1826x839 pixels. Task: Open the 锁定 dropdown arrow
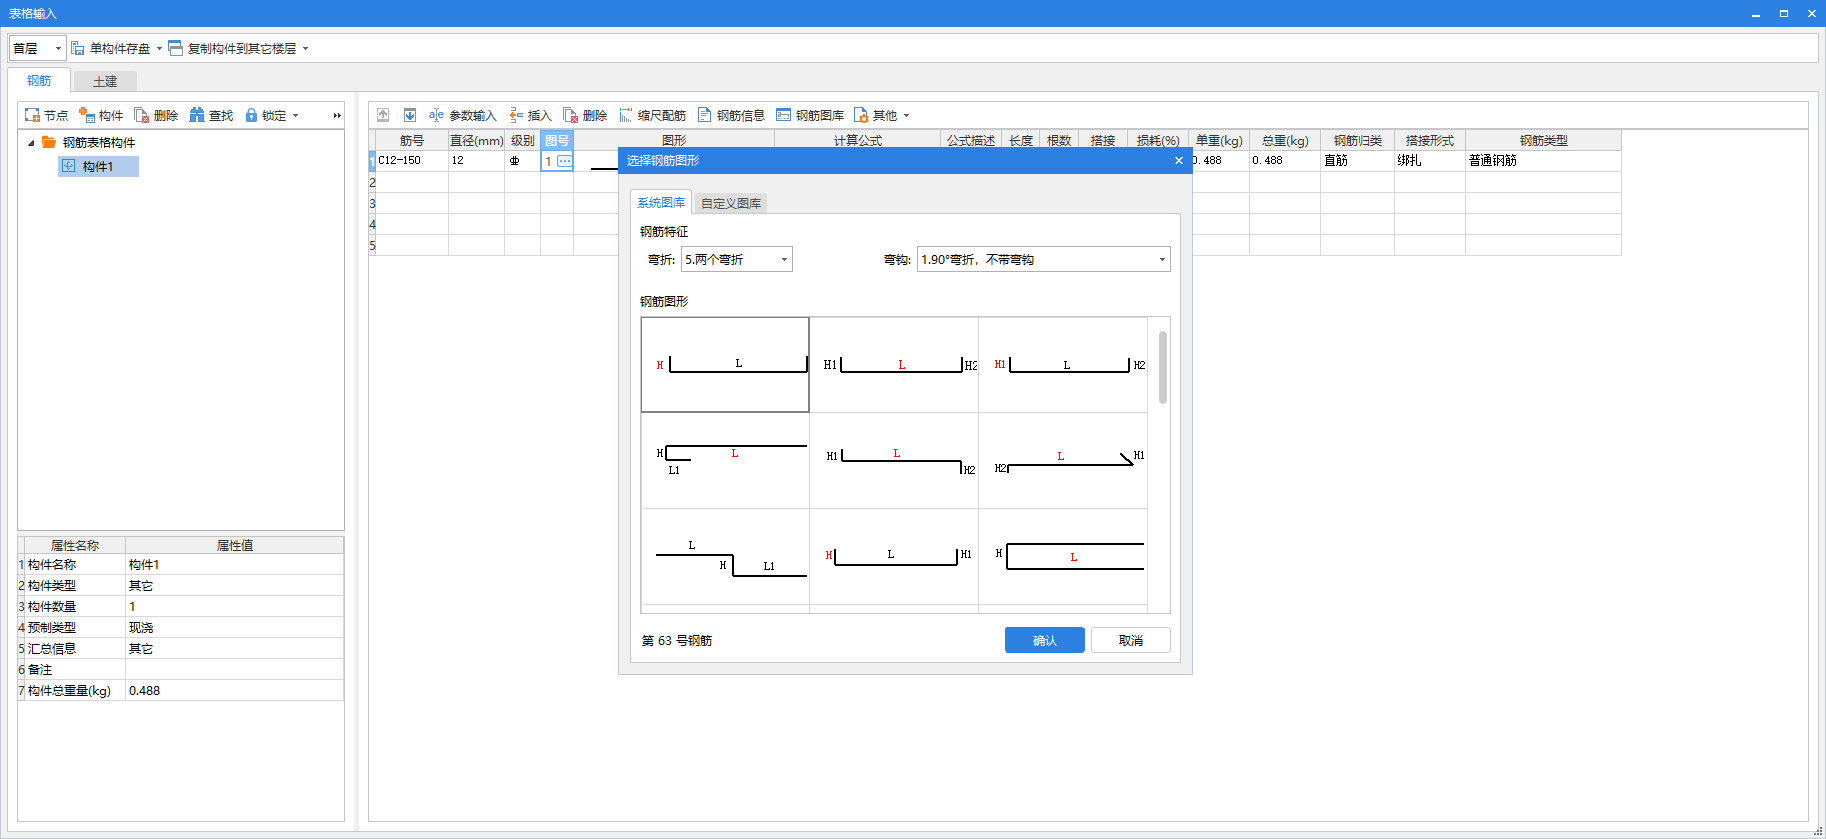coord(295,115)
